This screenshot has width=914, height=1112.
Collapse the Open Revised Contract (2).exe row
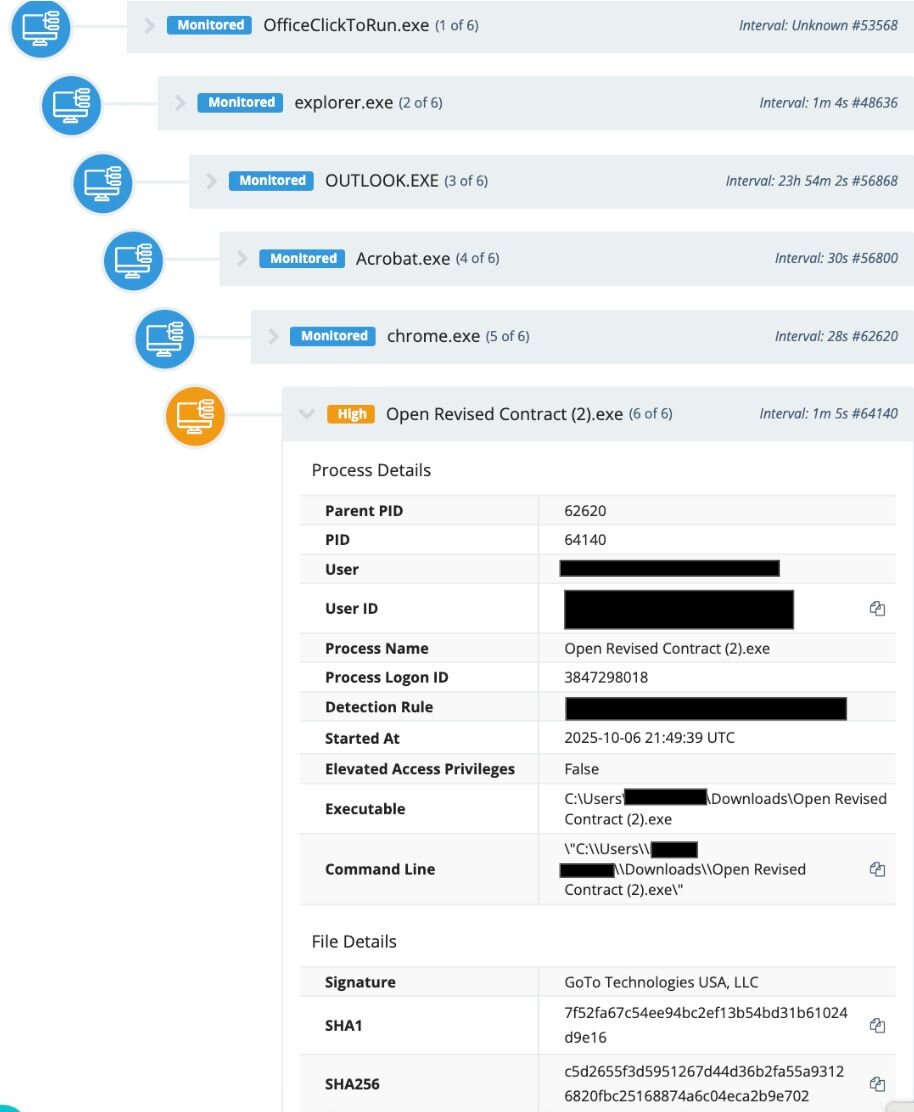click(306, 414)
